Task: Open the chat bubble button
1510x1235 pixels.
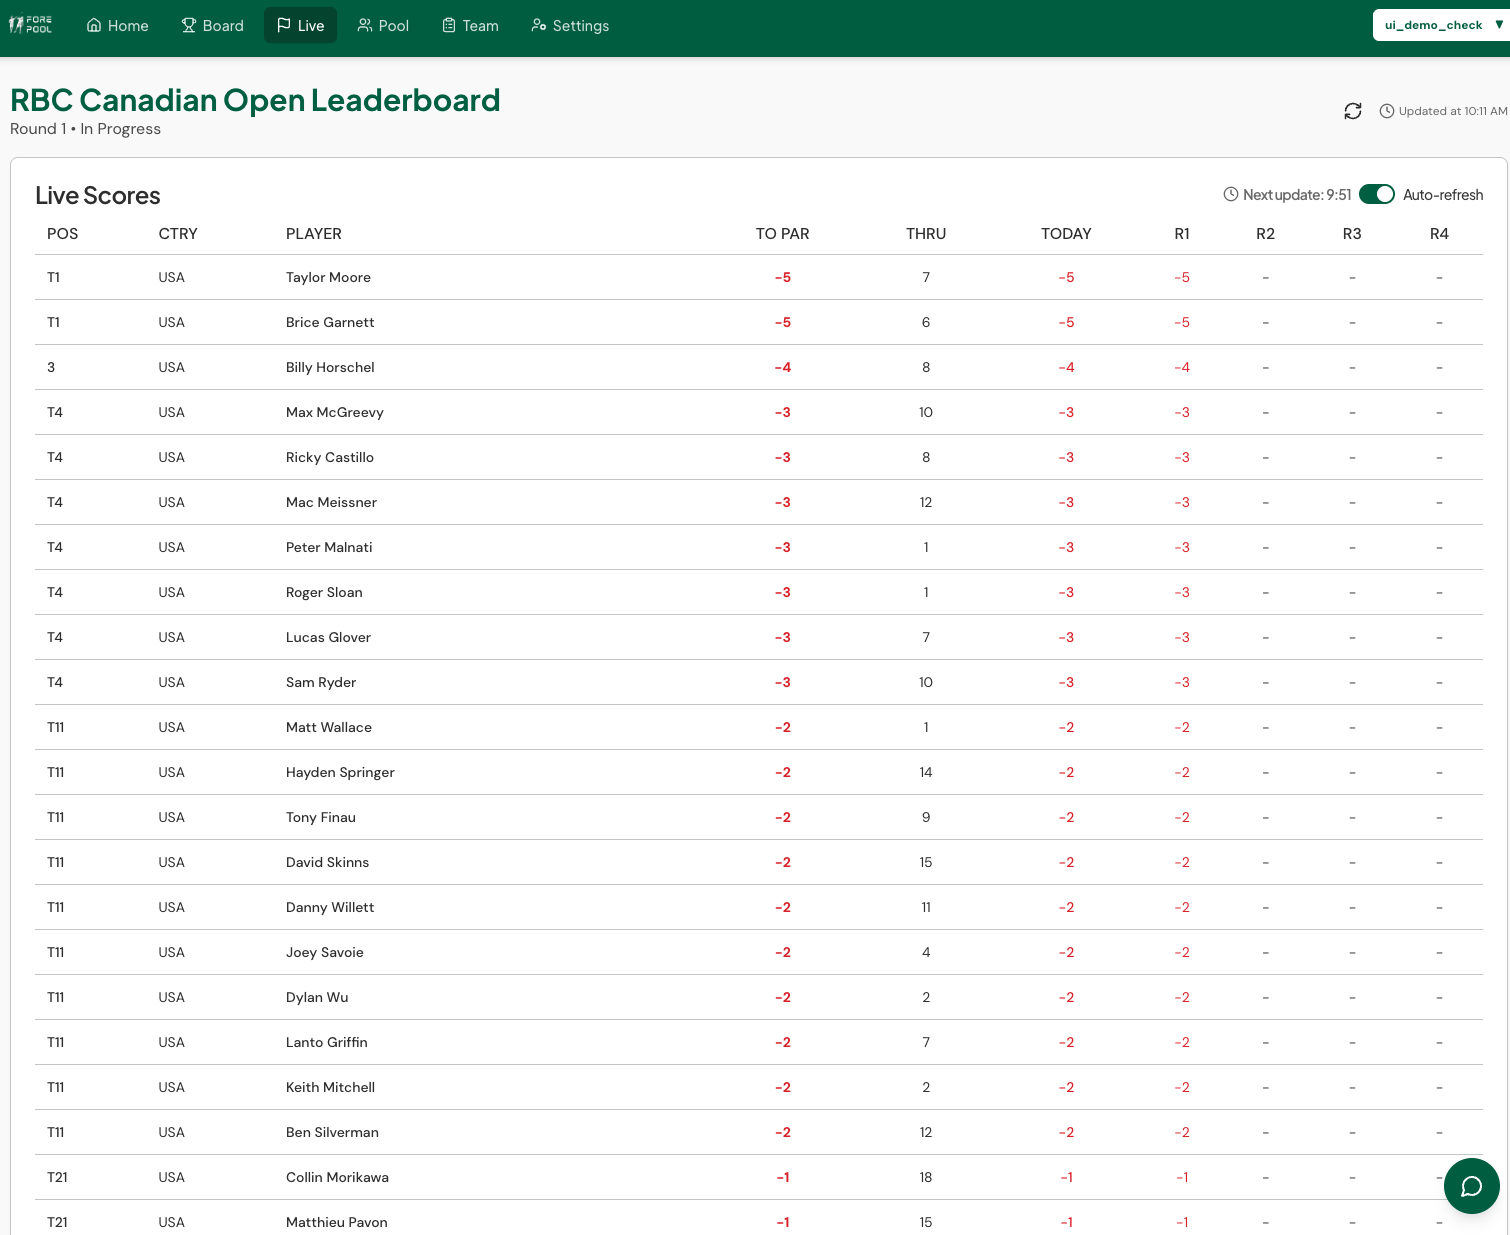Action: pos(1472,1186)
